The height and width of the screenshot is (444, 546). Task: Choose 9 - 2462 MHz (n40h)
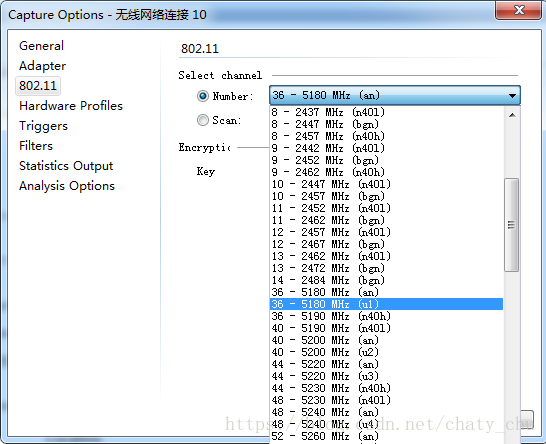tap(387, 172)
